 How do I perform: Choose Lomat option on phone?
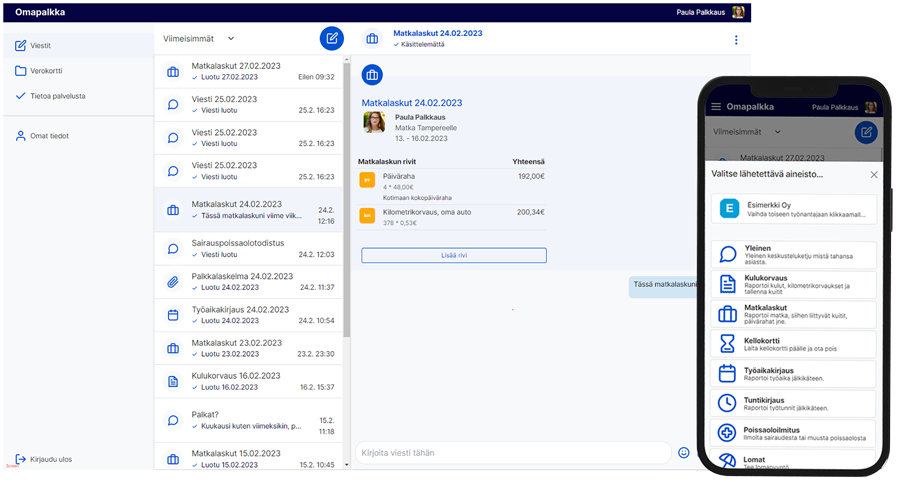(794, 460)
